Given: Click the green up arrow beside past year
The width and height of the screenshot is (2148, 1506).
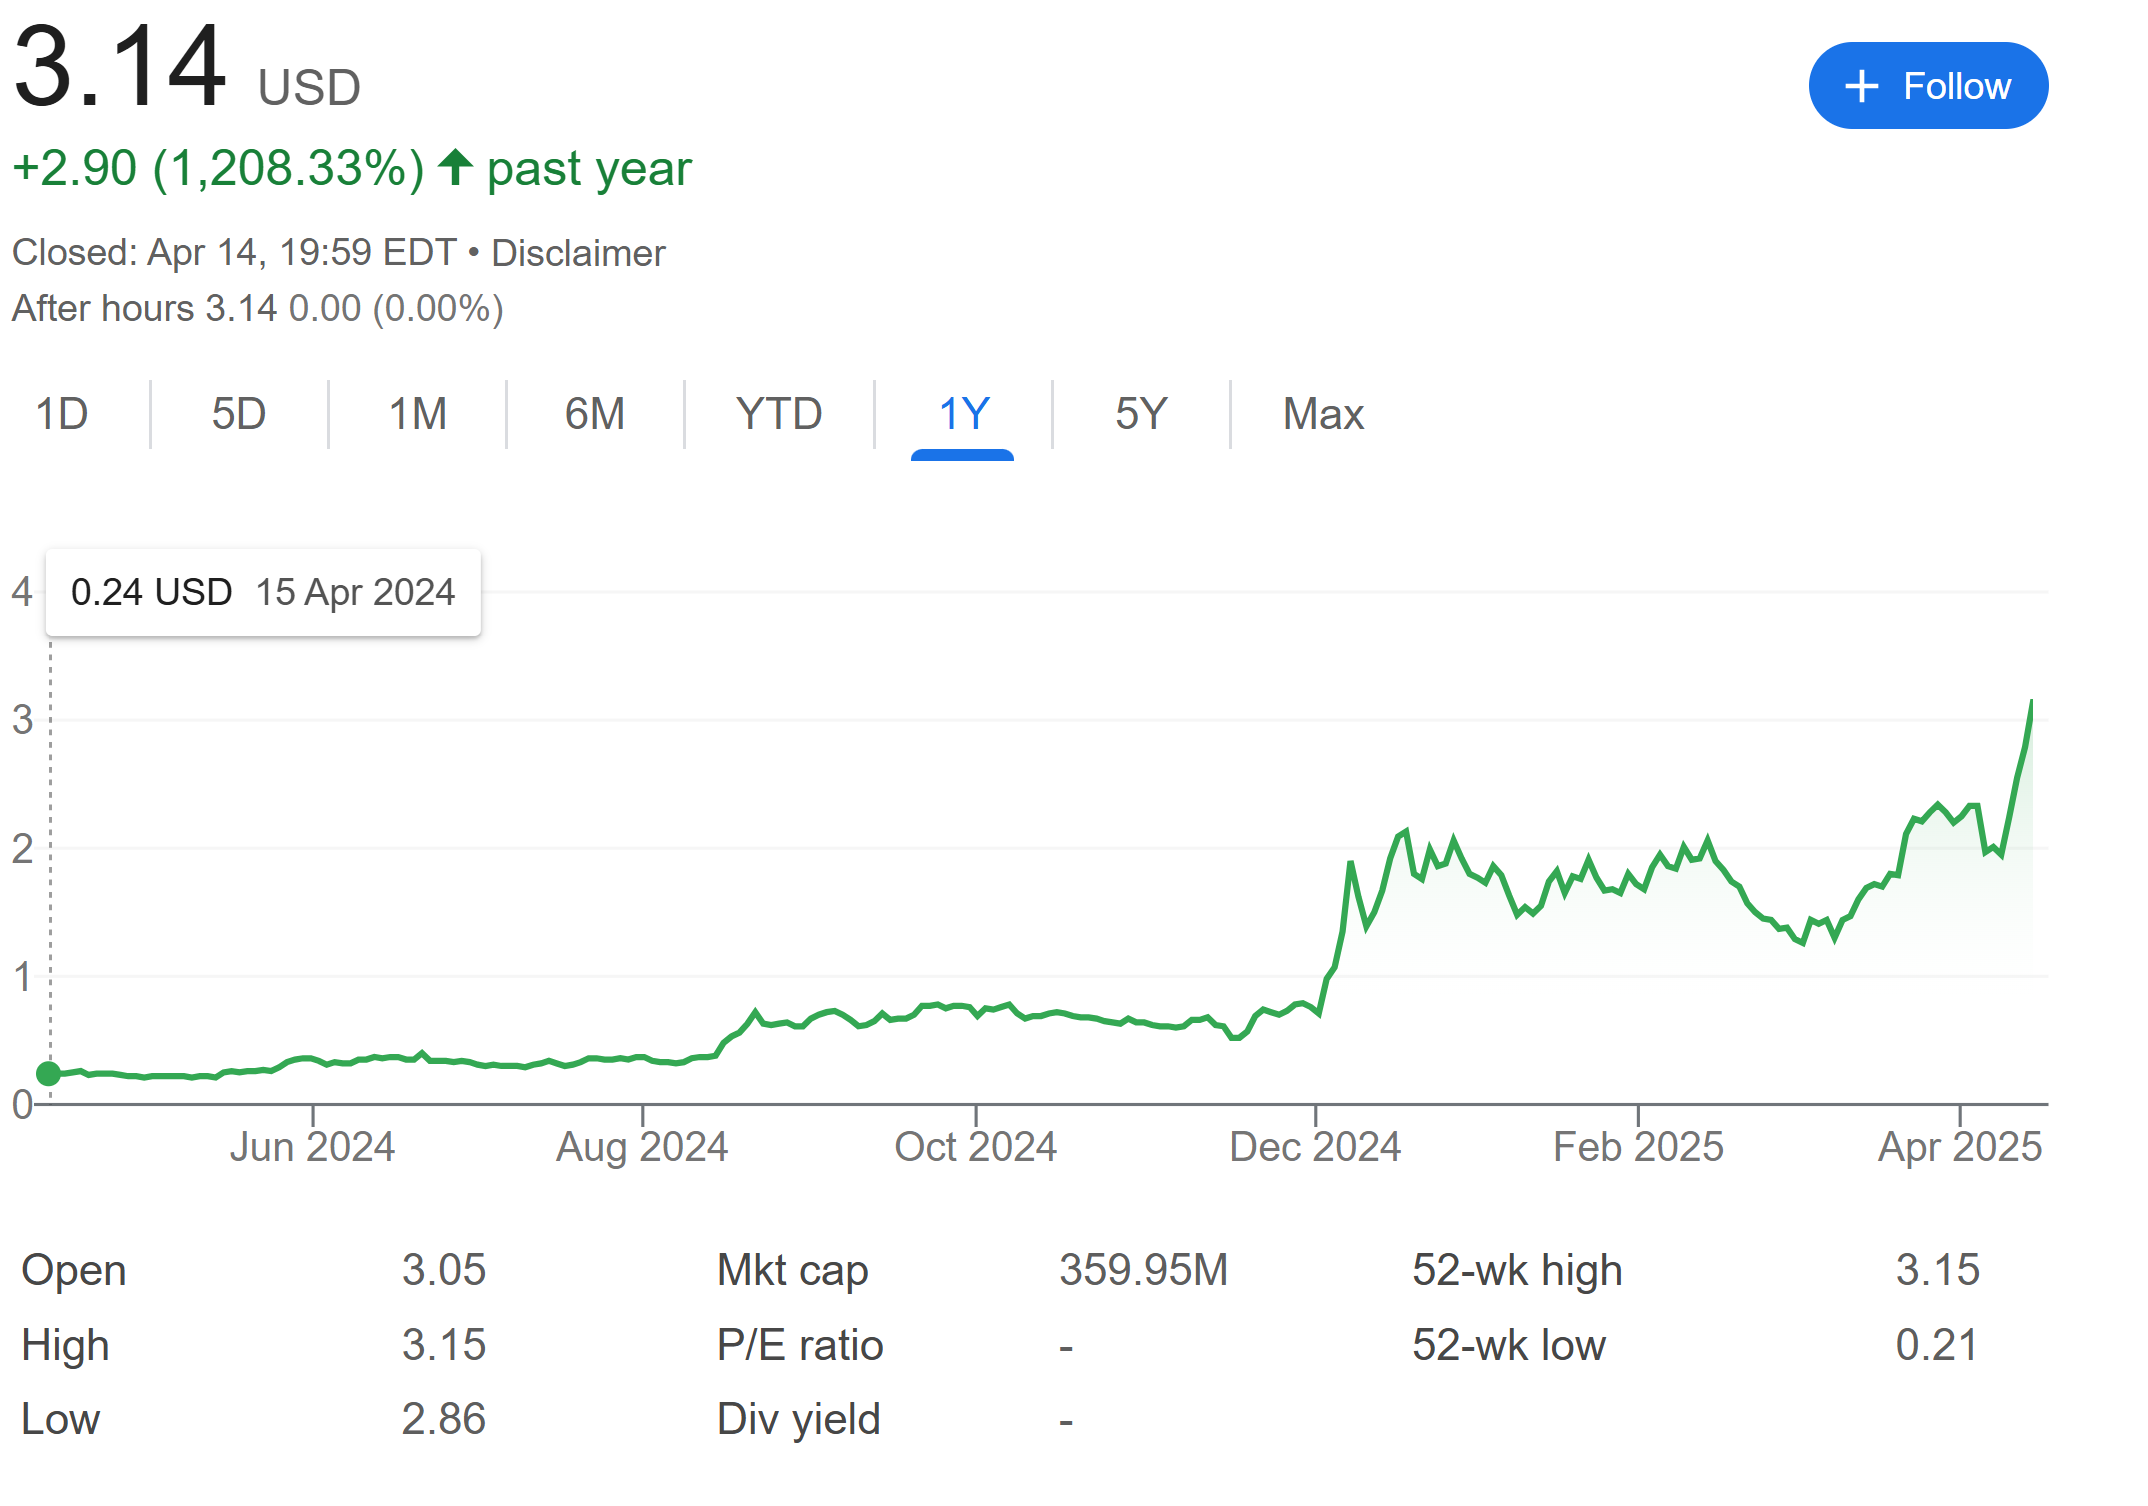Looking at the screenshot, I should pyautogui.click(x=455, y=167).
